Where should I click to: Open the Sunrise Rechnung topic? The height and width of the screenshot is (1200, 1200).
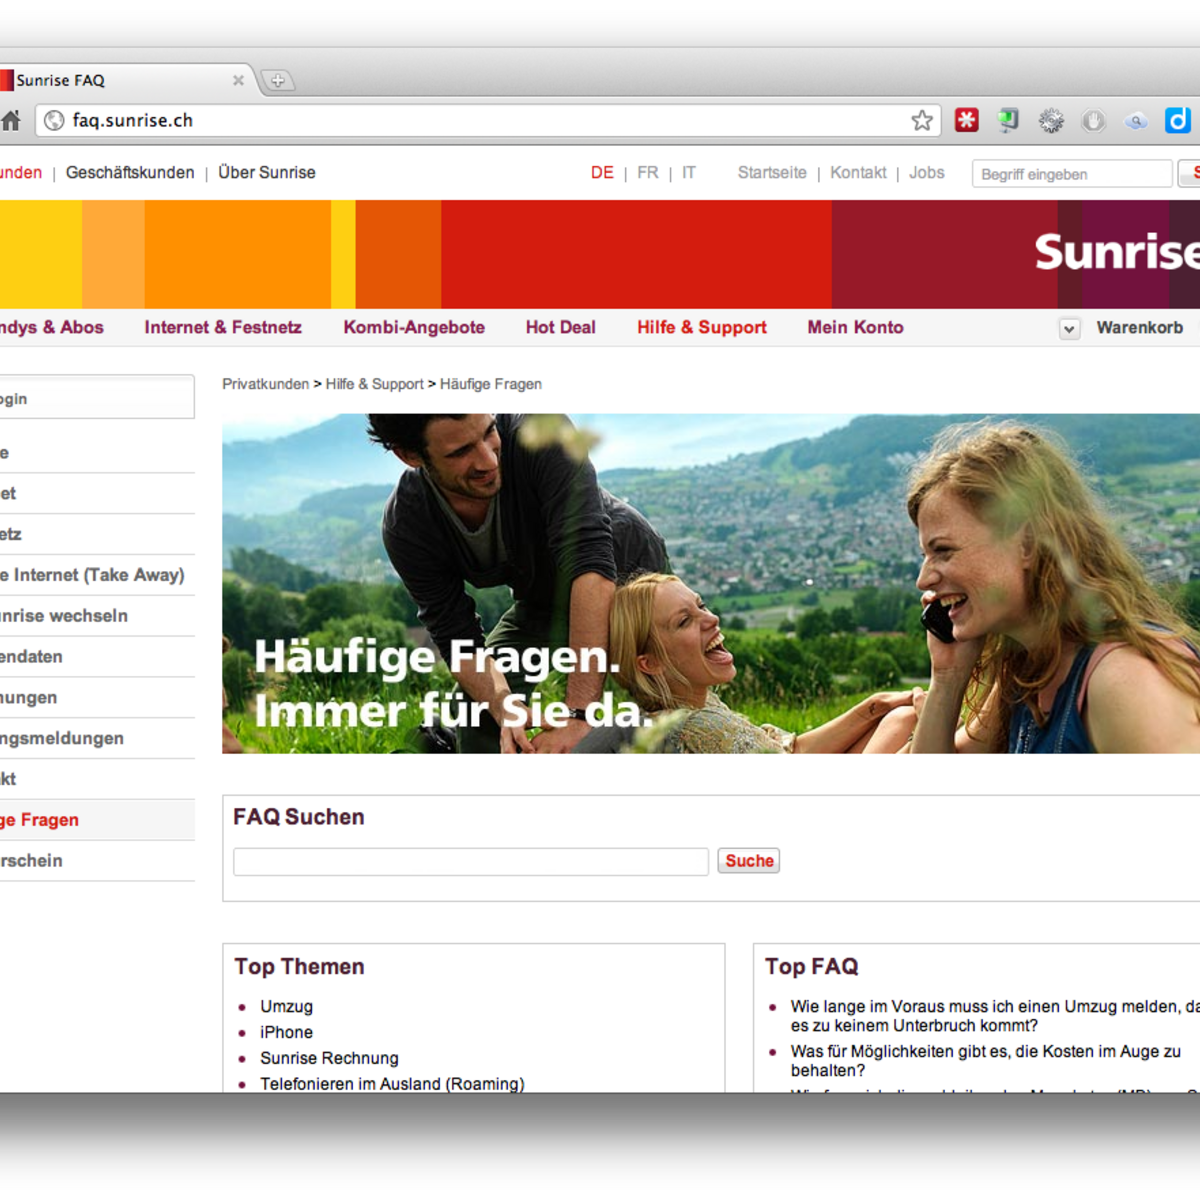click(329, 1058)
